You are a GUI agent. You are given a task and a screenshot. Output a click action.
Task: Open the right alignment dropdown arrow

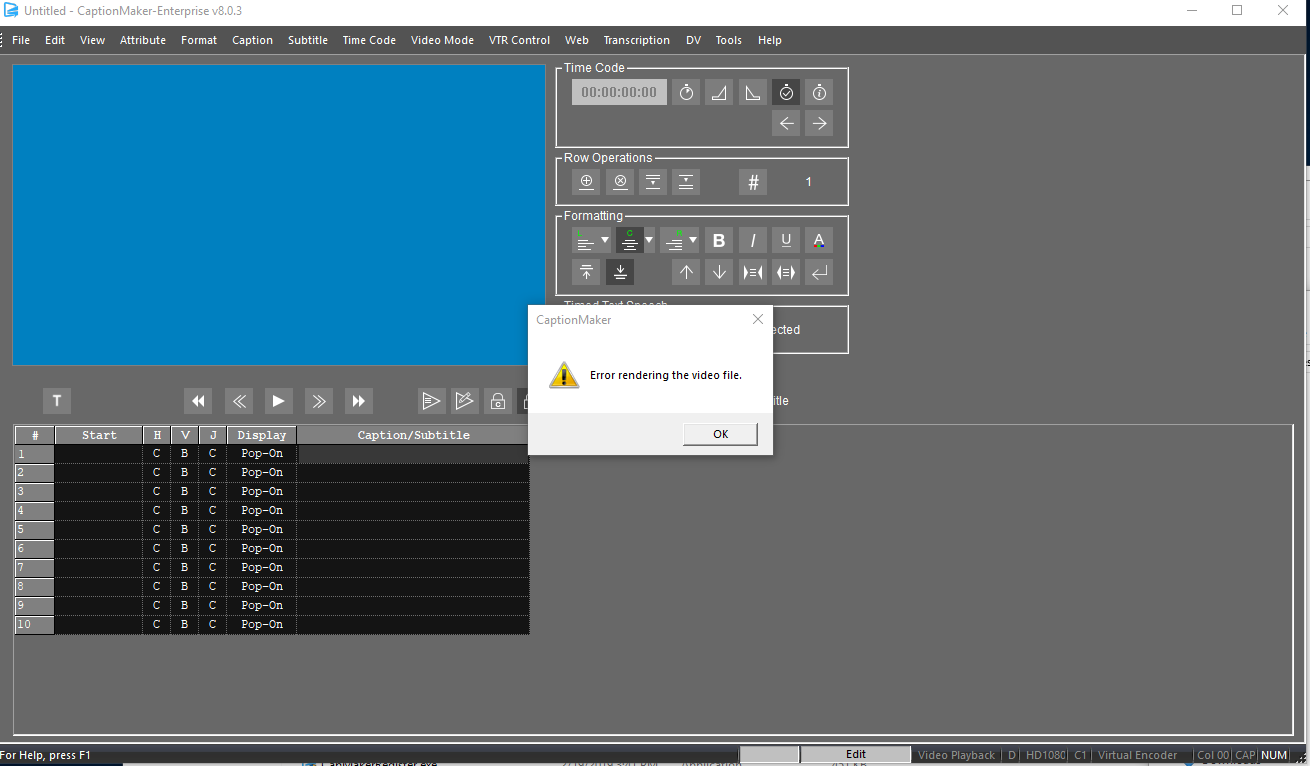[x=691, y=240]
